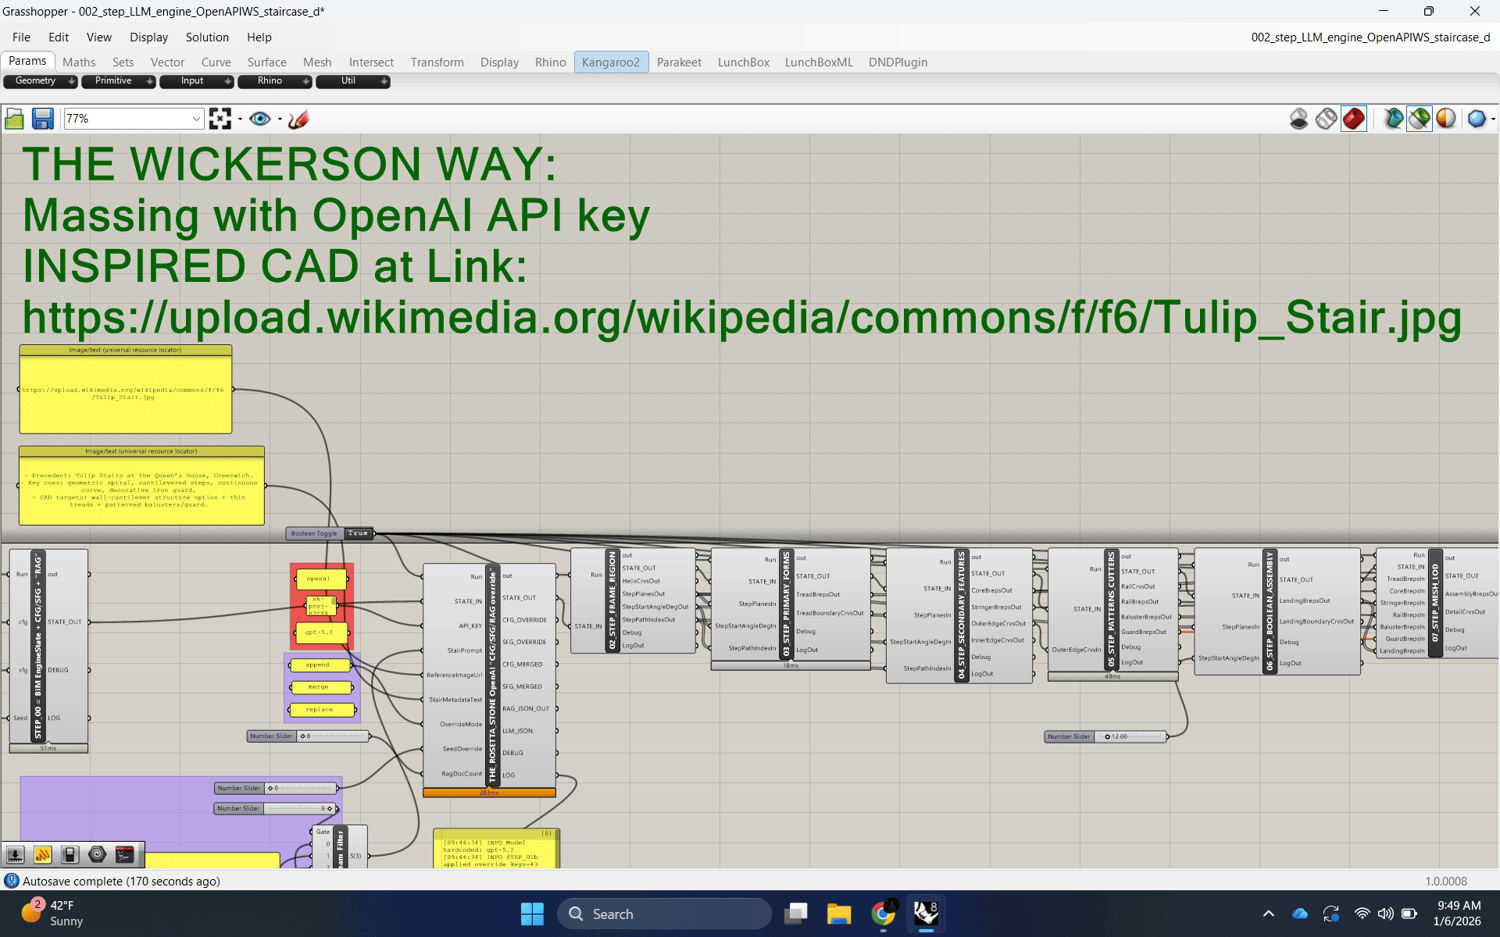Screen dimensions: 1500x937
Task: Select wireframe preview mode icon
Action: pos(1326,119)
